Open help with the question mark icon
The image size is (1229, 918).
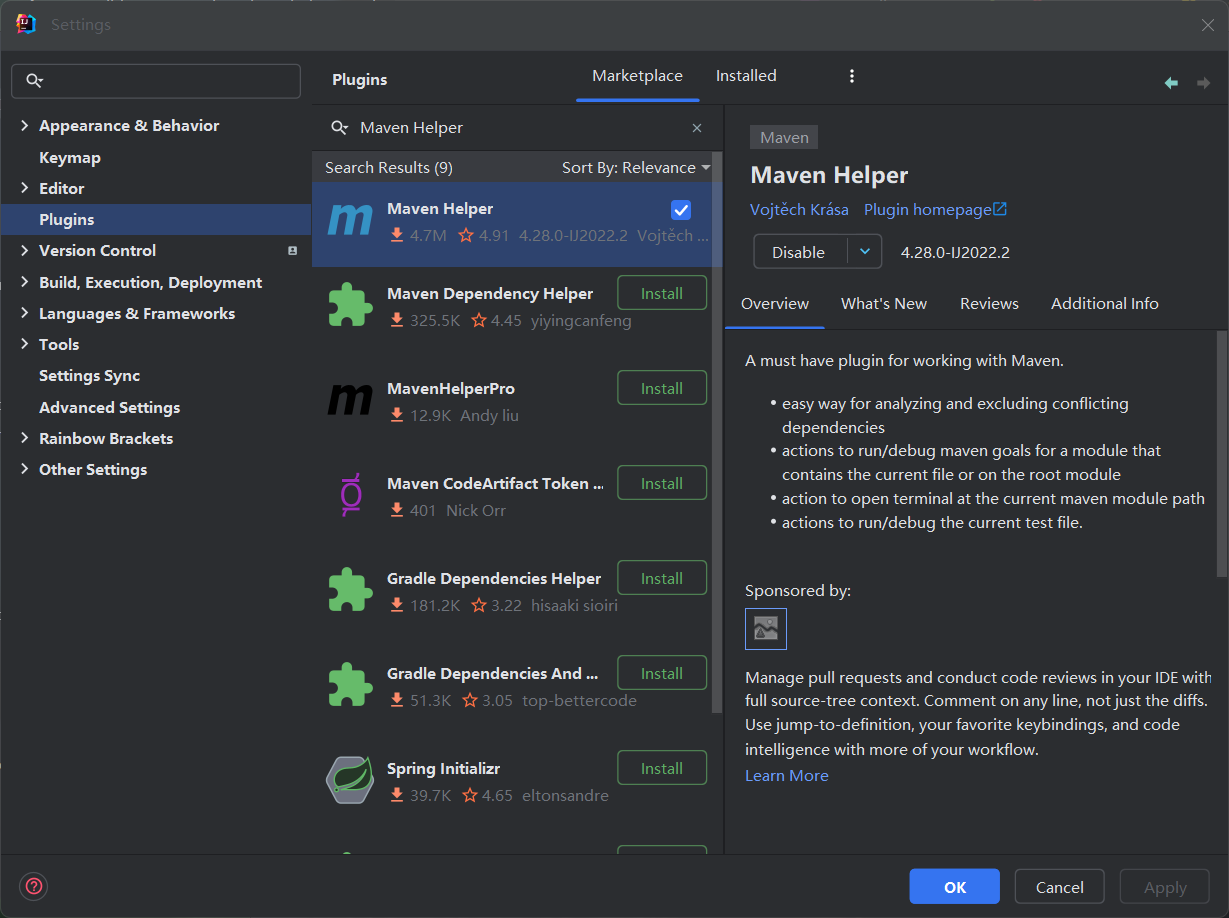click(x=34, y=886)
